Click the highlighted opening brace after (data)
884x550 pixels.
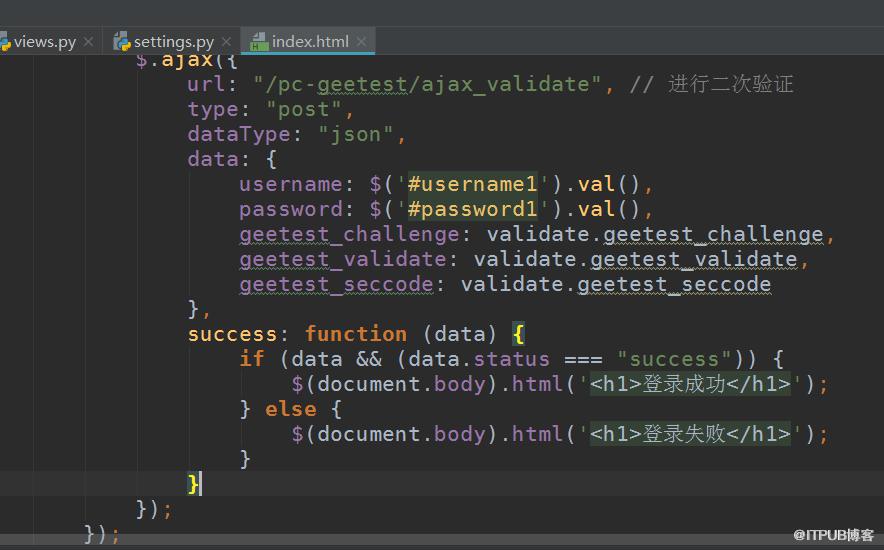click(519, 334)
